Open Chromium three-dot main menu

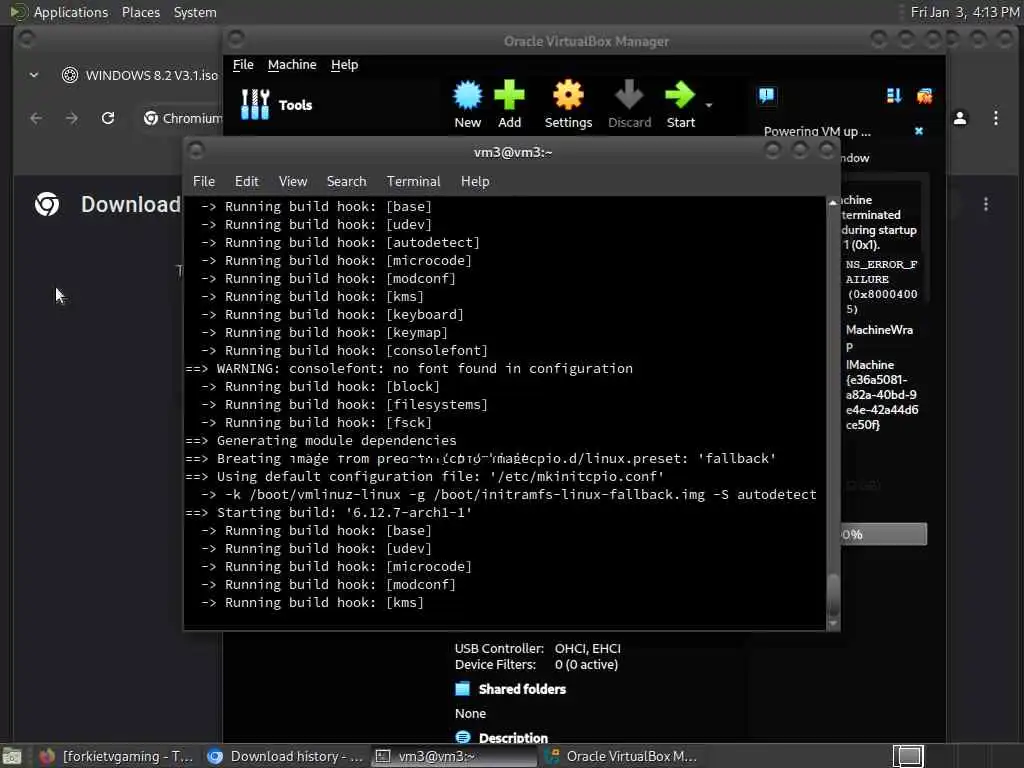click(995, 118)
